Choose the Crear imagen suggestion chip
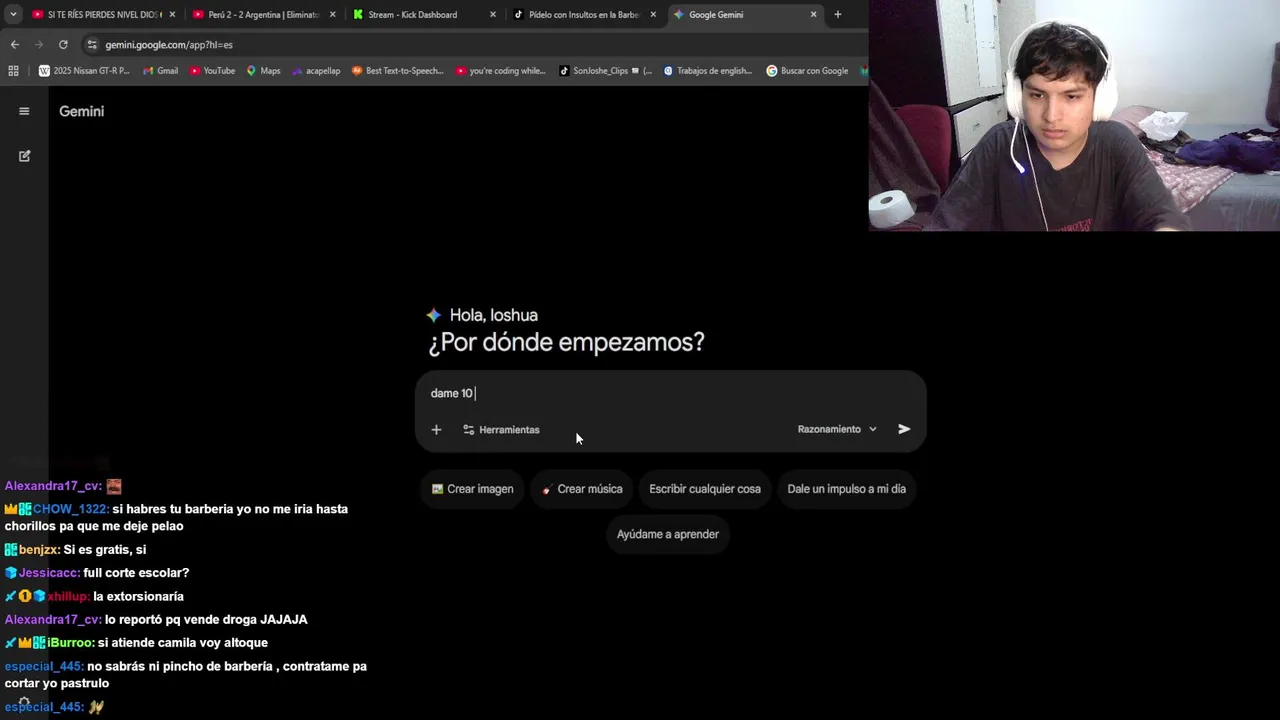 tap(472, 489)
